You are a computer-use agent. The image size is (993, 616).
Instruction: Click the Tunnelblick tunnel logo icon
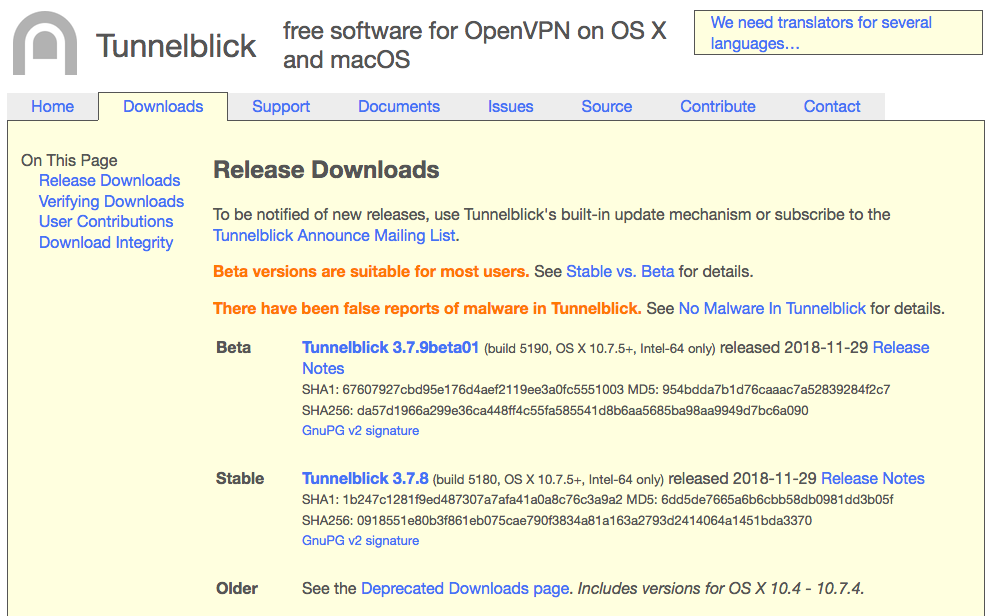point(45,45)
